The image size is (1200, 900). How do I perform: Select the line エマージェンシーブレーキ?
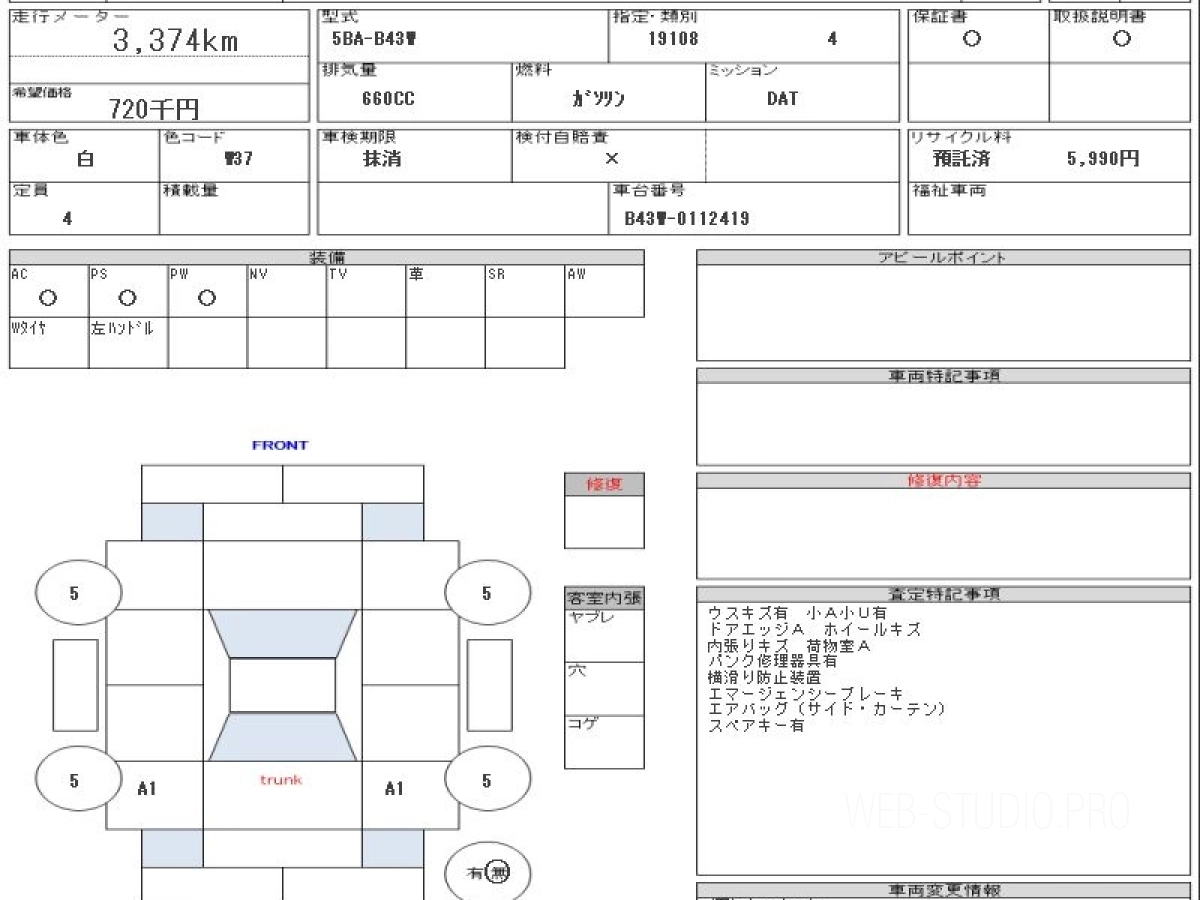(x=805, y=693)
